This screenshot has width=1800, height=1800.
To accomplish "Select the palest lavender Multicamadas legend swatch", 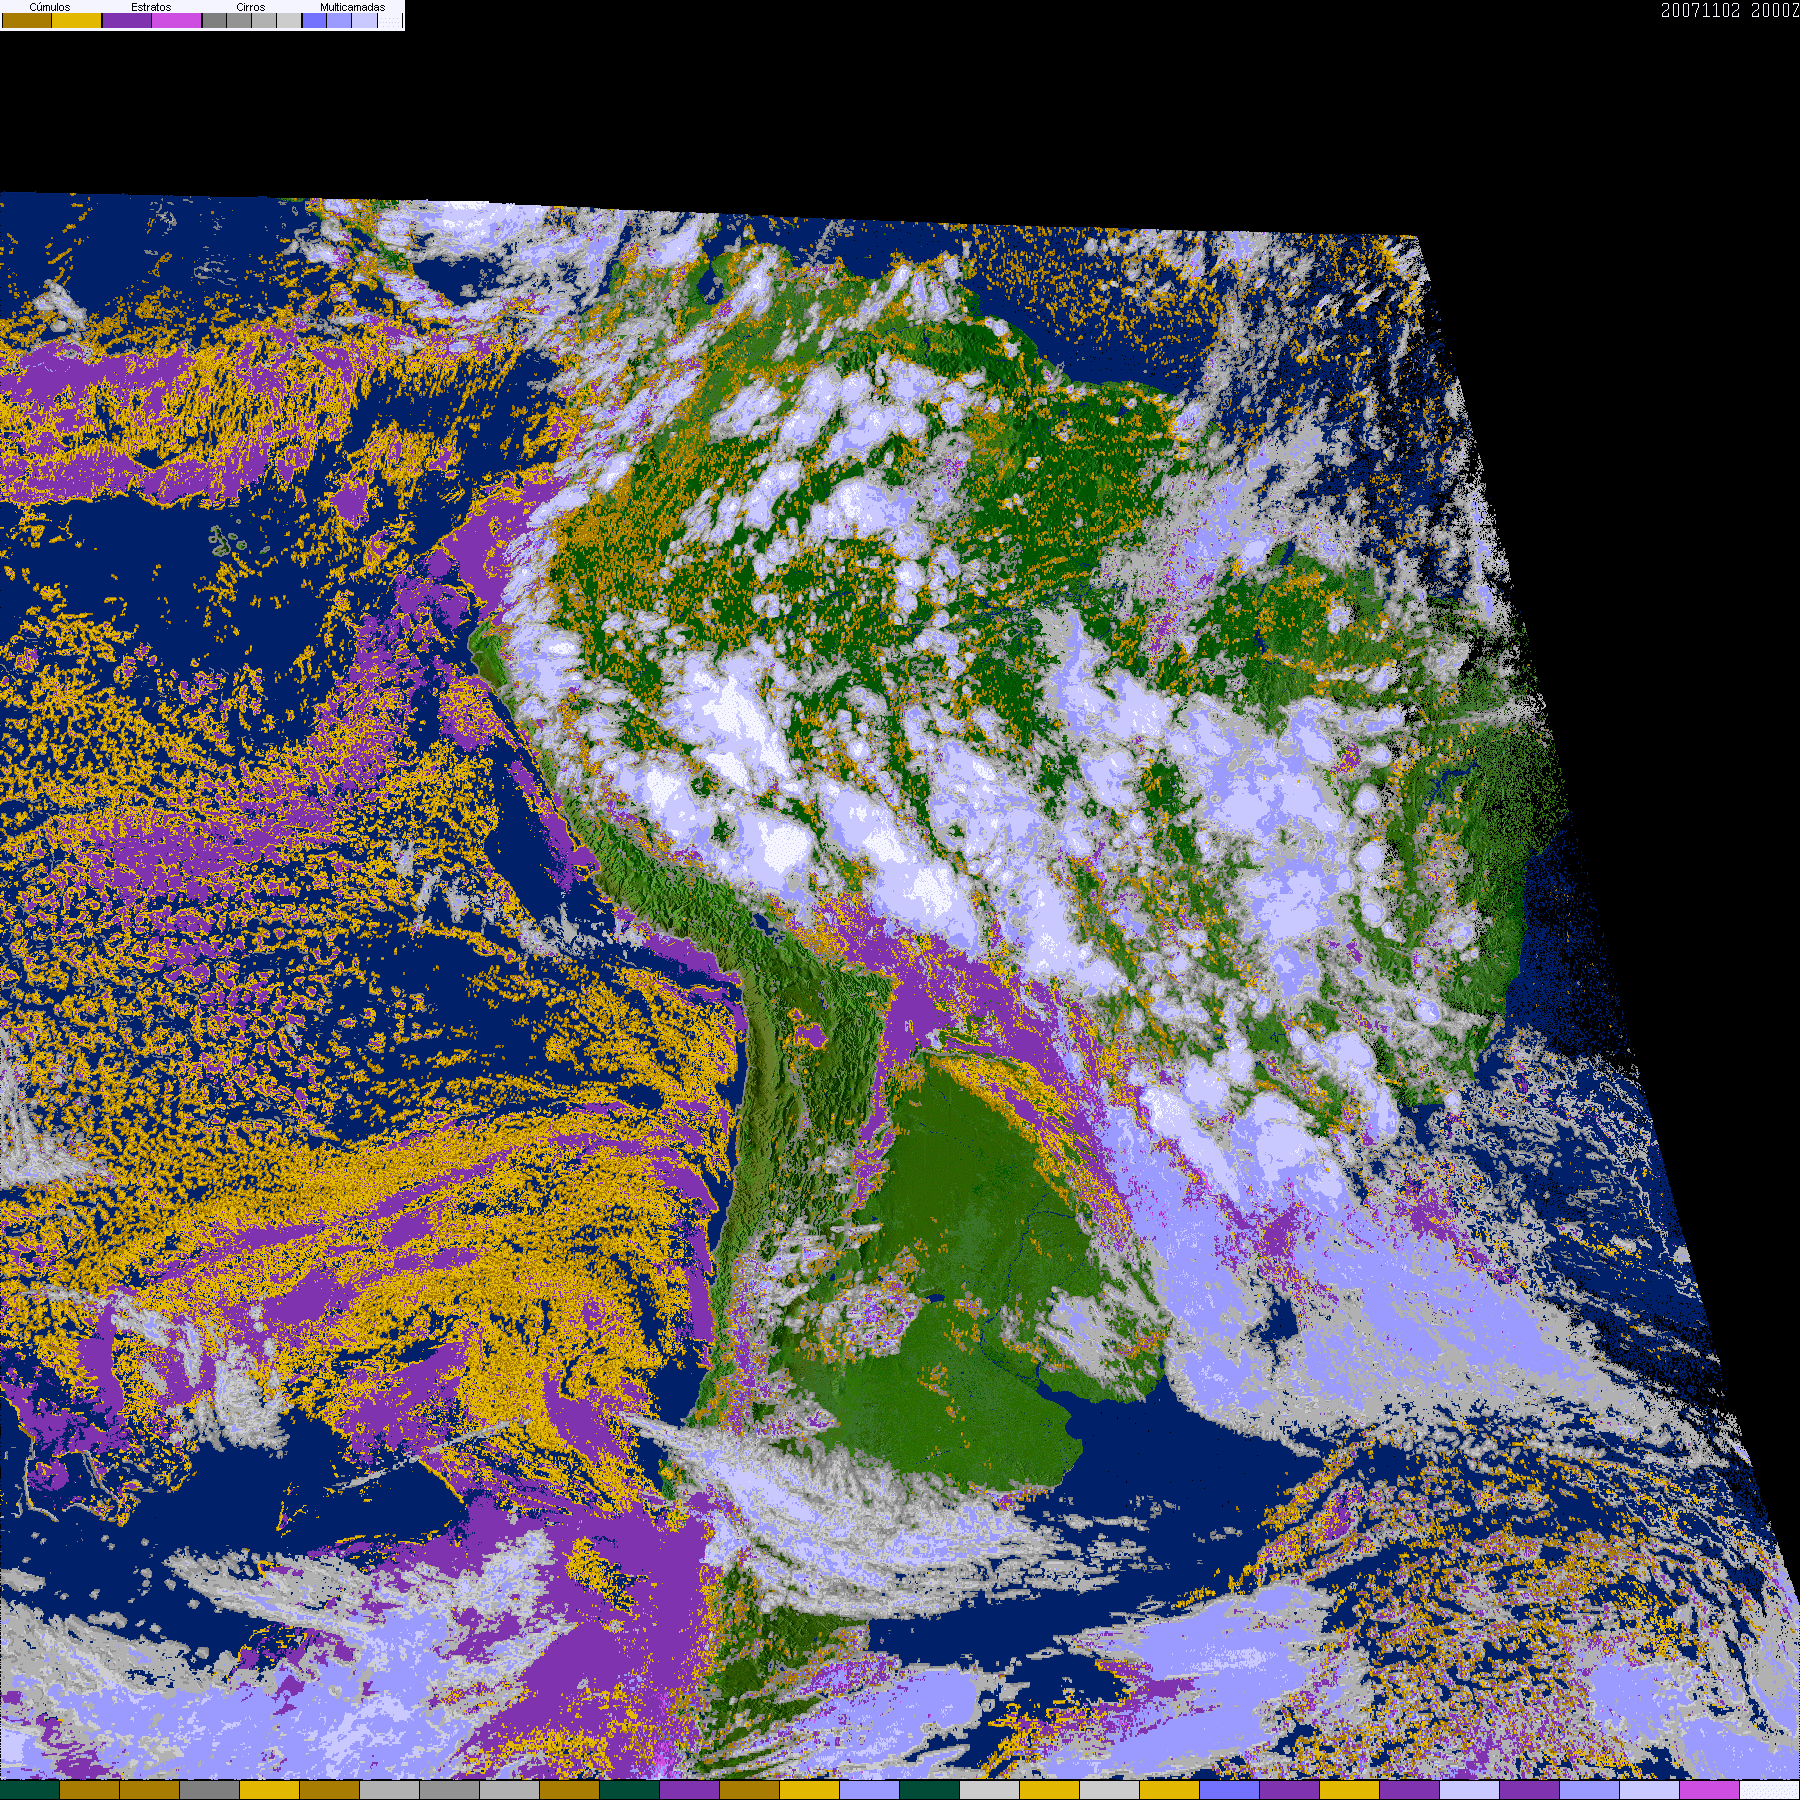I will tap(365, 20).
